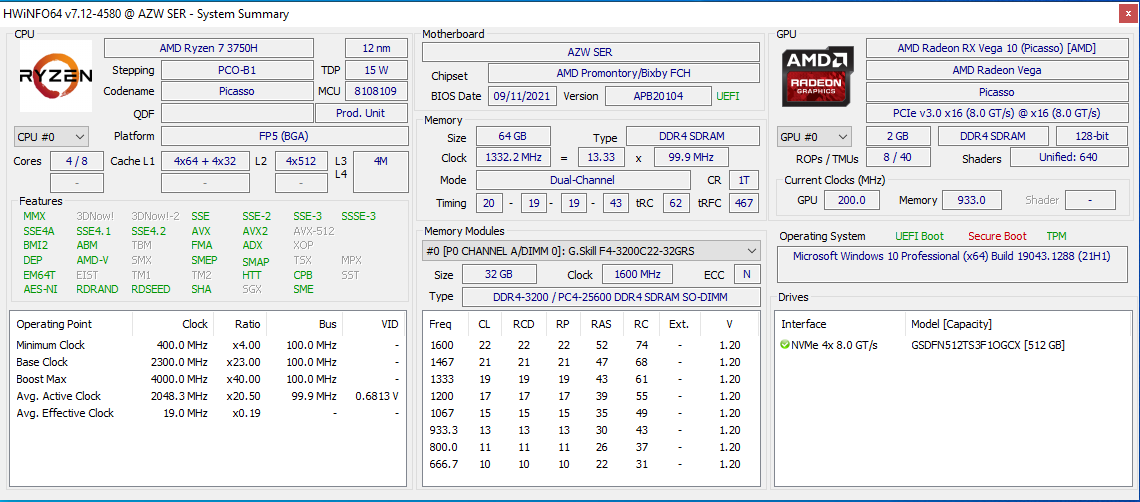Click the module clock 1600 MHz value
The height and width of the screenshot is (502, 1140).
pyautogui.click(x=638, y=274)
